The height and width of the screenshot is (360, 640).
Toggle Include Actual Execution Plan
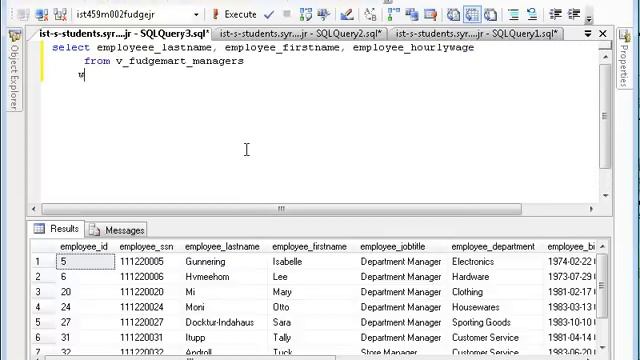pyautogui.click(x=393, y=15)
